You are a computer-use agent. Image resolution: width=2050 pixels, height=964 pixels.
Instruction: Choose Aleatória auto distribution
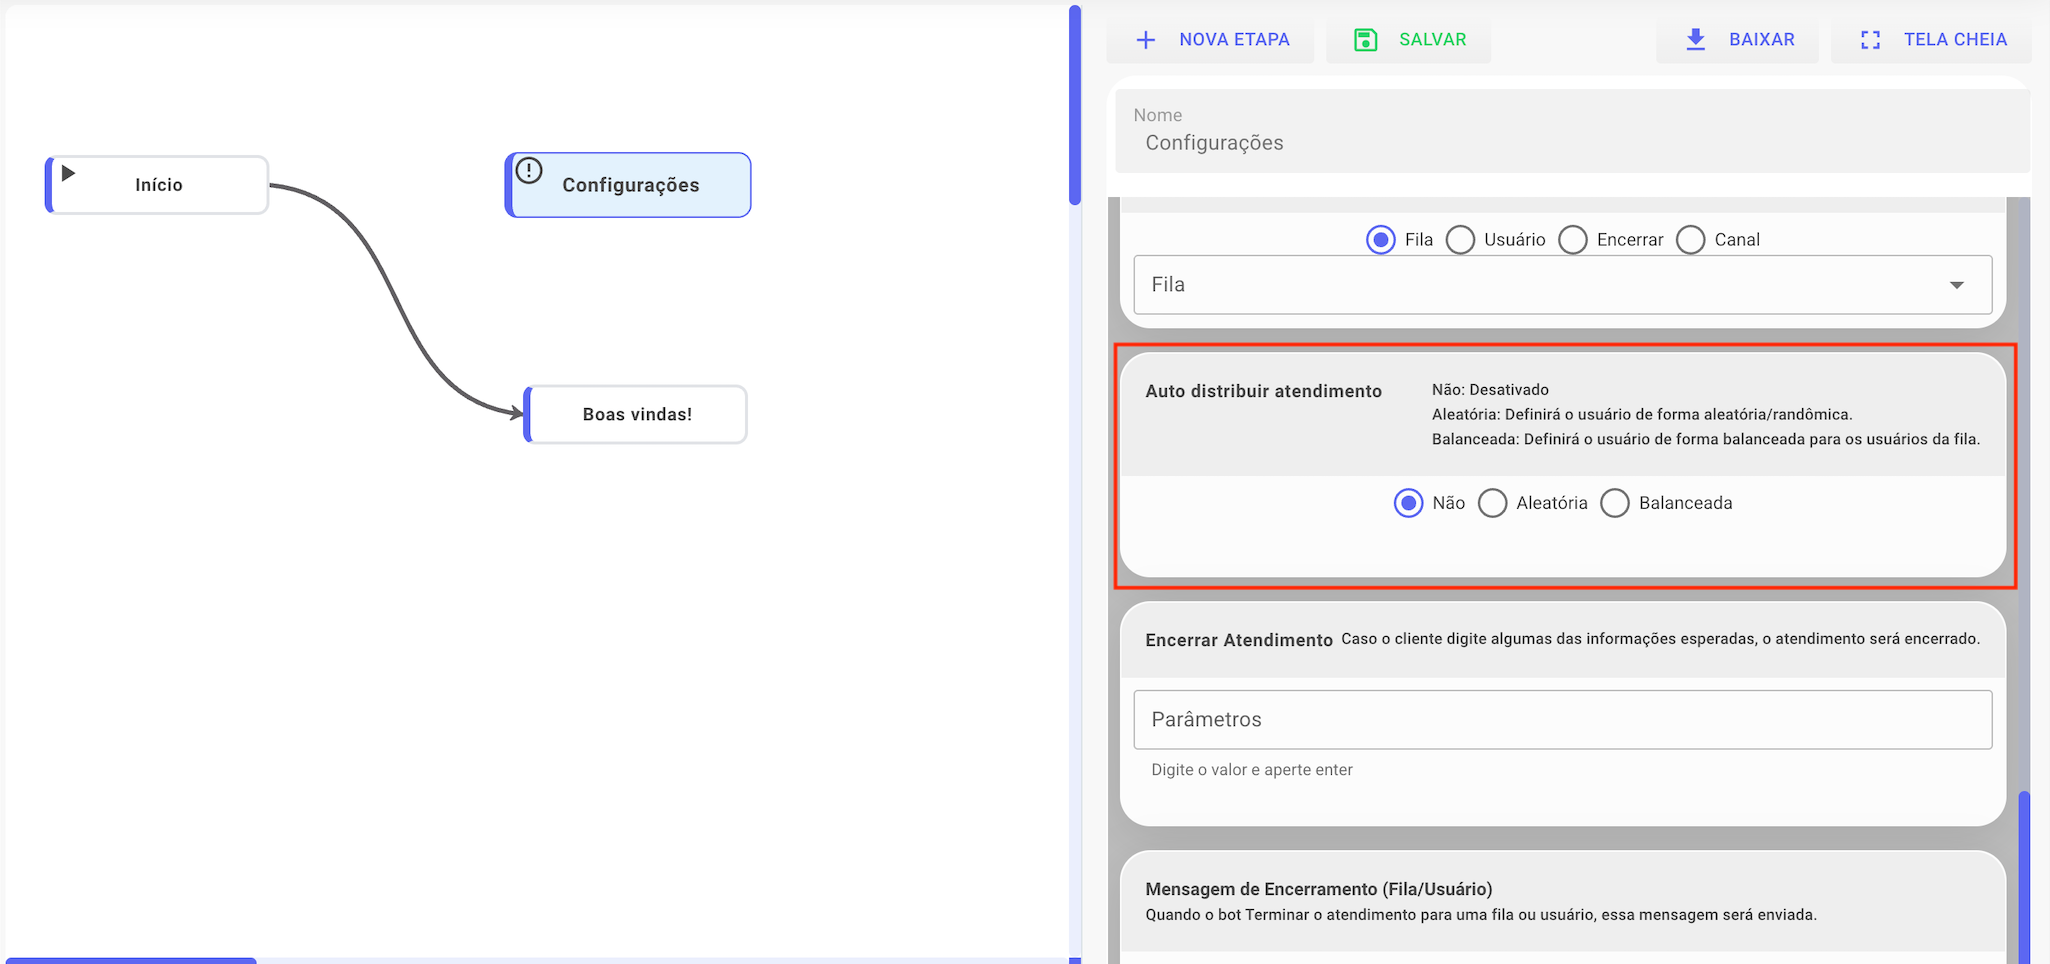pos(1493,503)
